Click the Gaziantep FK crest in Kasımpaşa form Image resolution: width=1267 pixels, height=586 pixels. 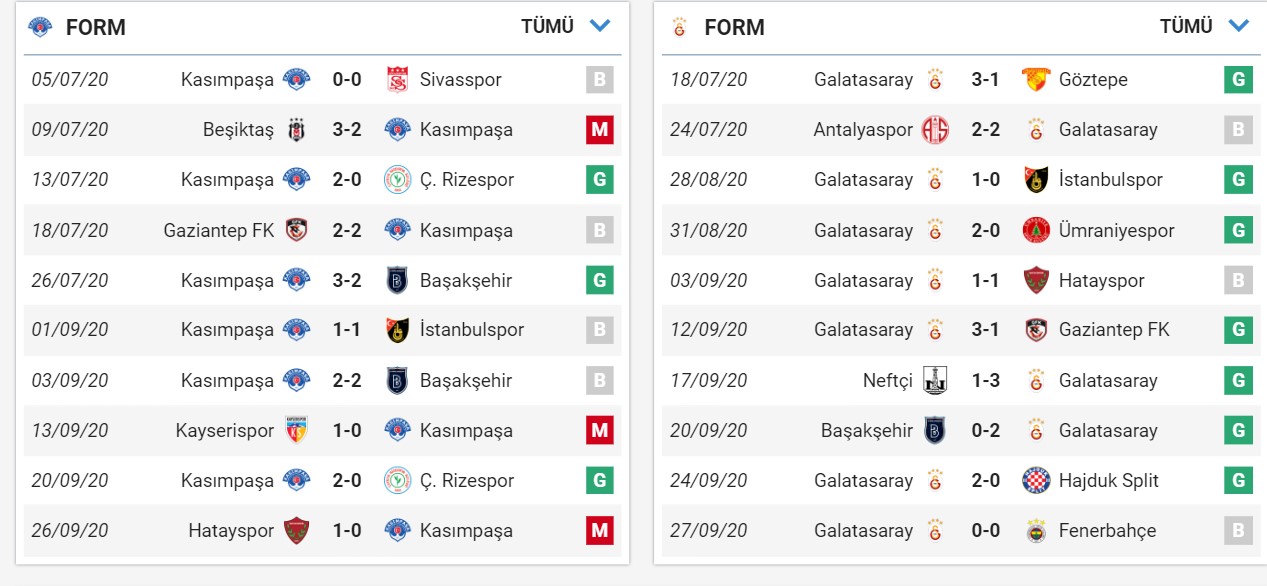[296, 230]
